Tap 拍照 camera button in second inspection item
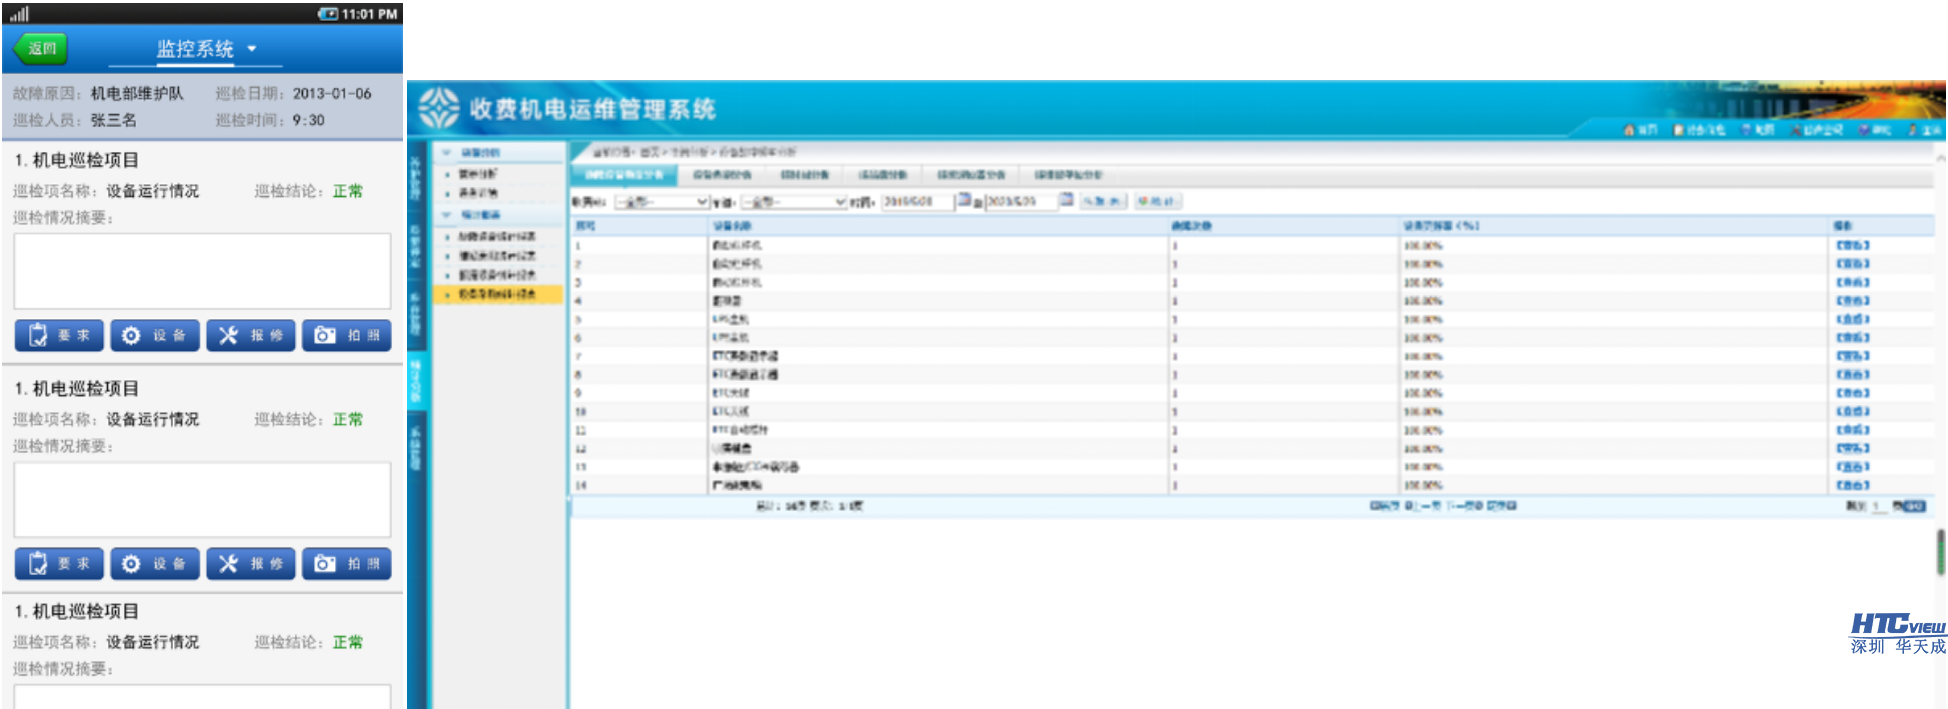 pos(347,564)
